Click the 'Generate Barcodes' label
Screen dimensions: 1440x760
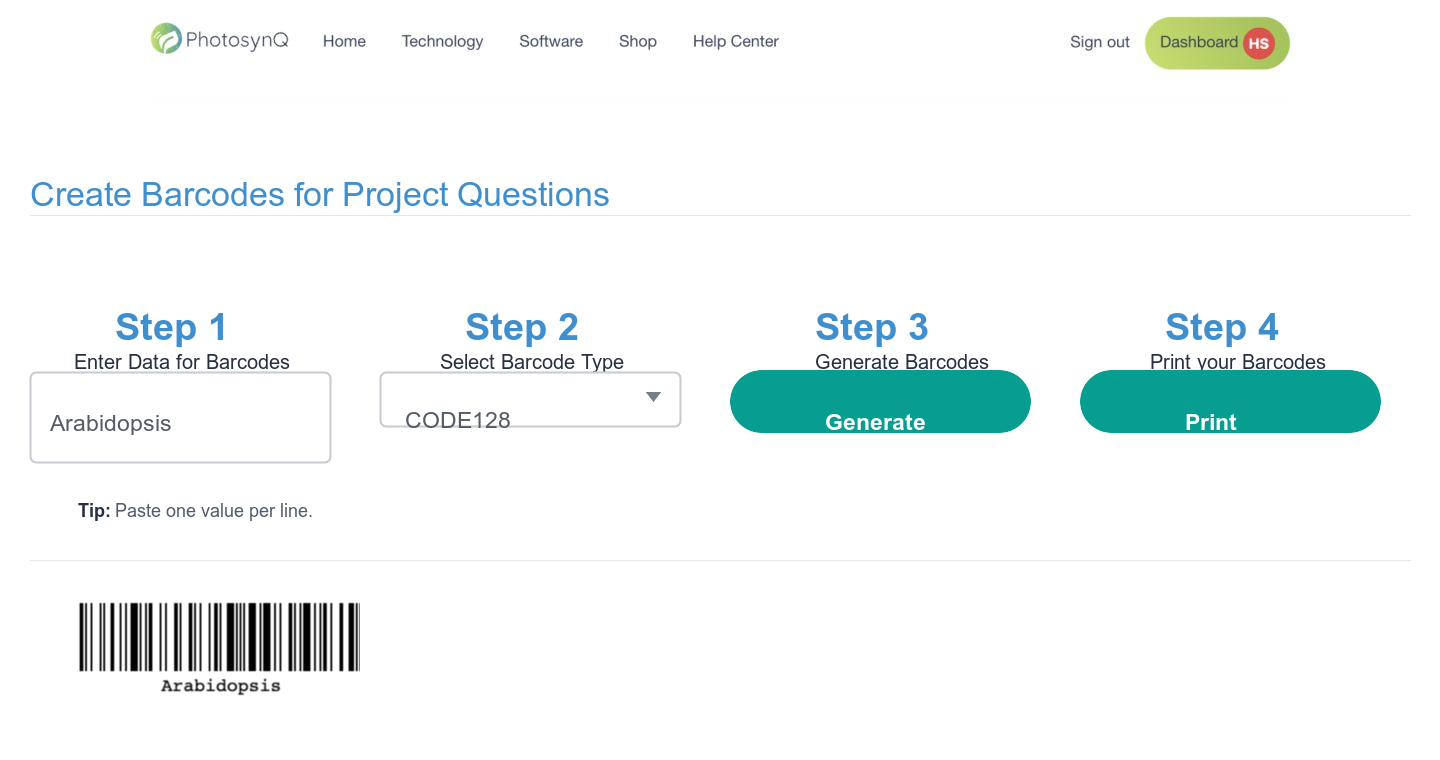tap(902, 362)
